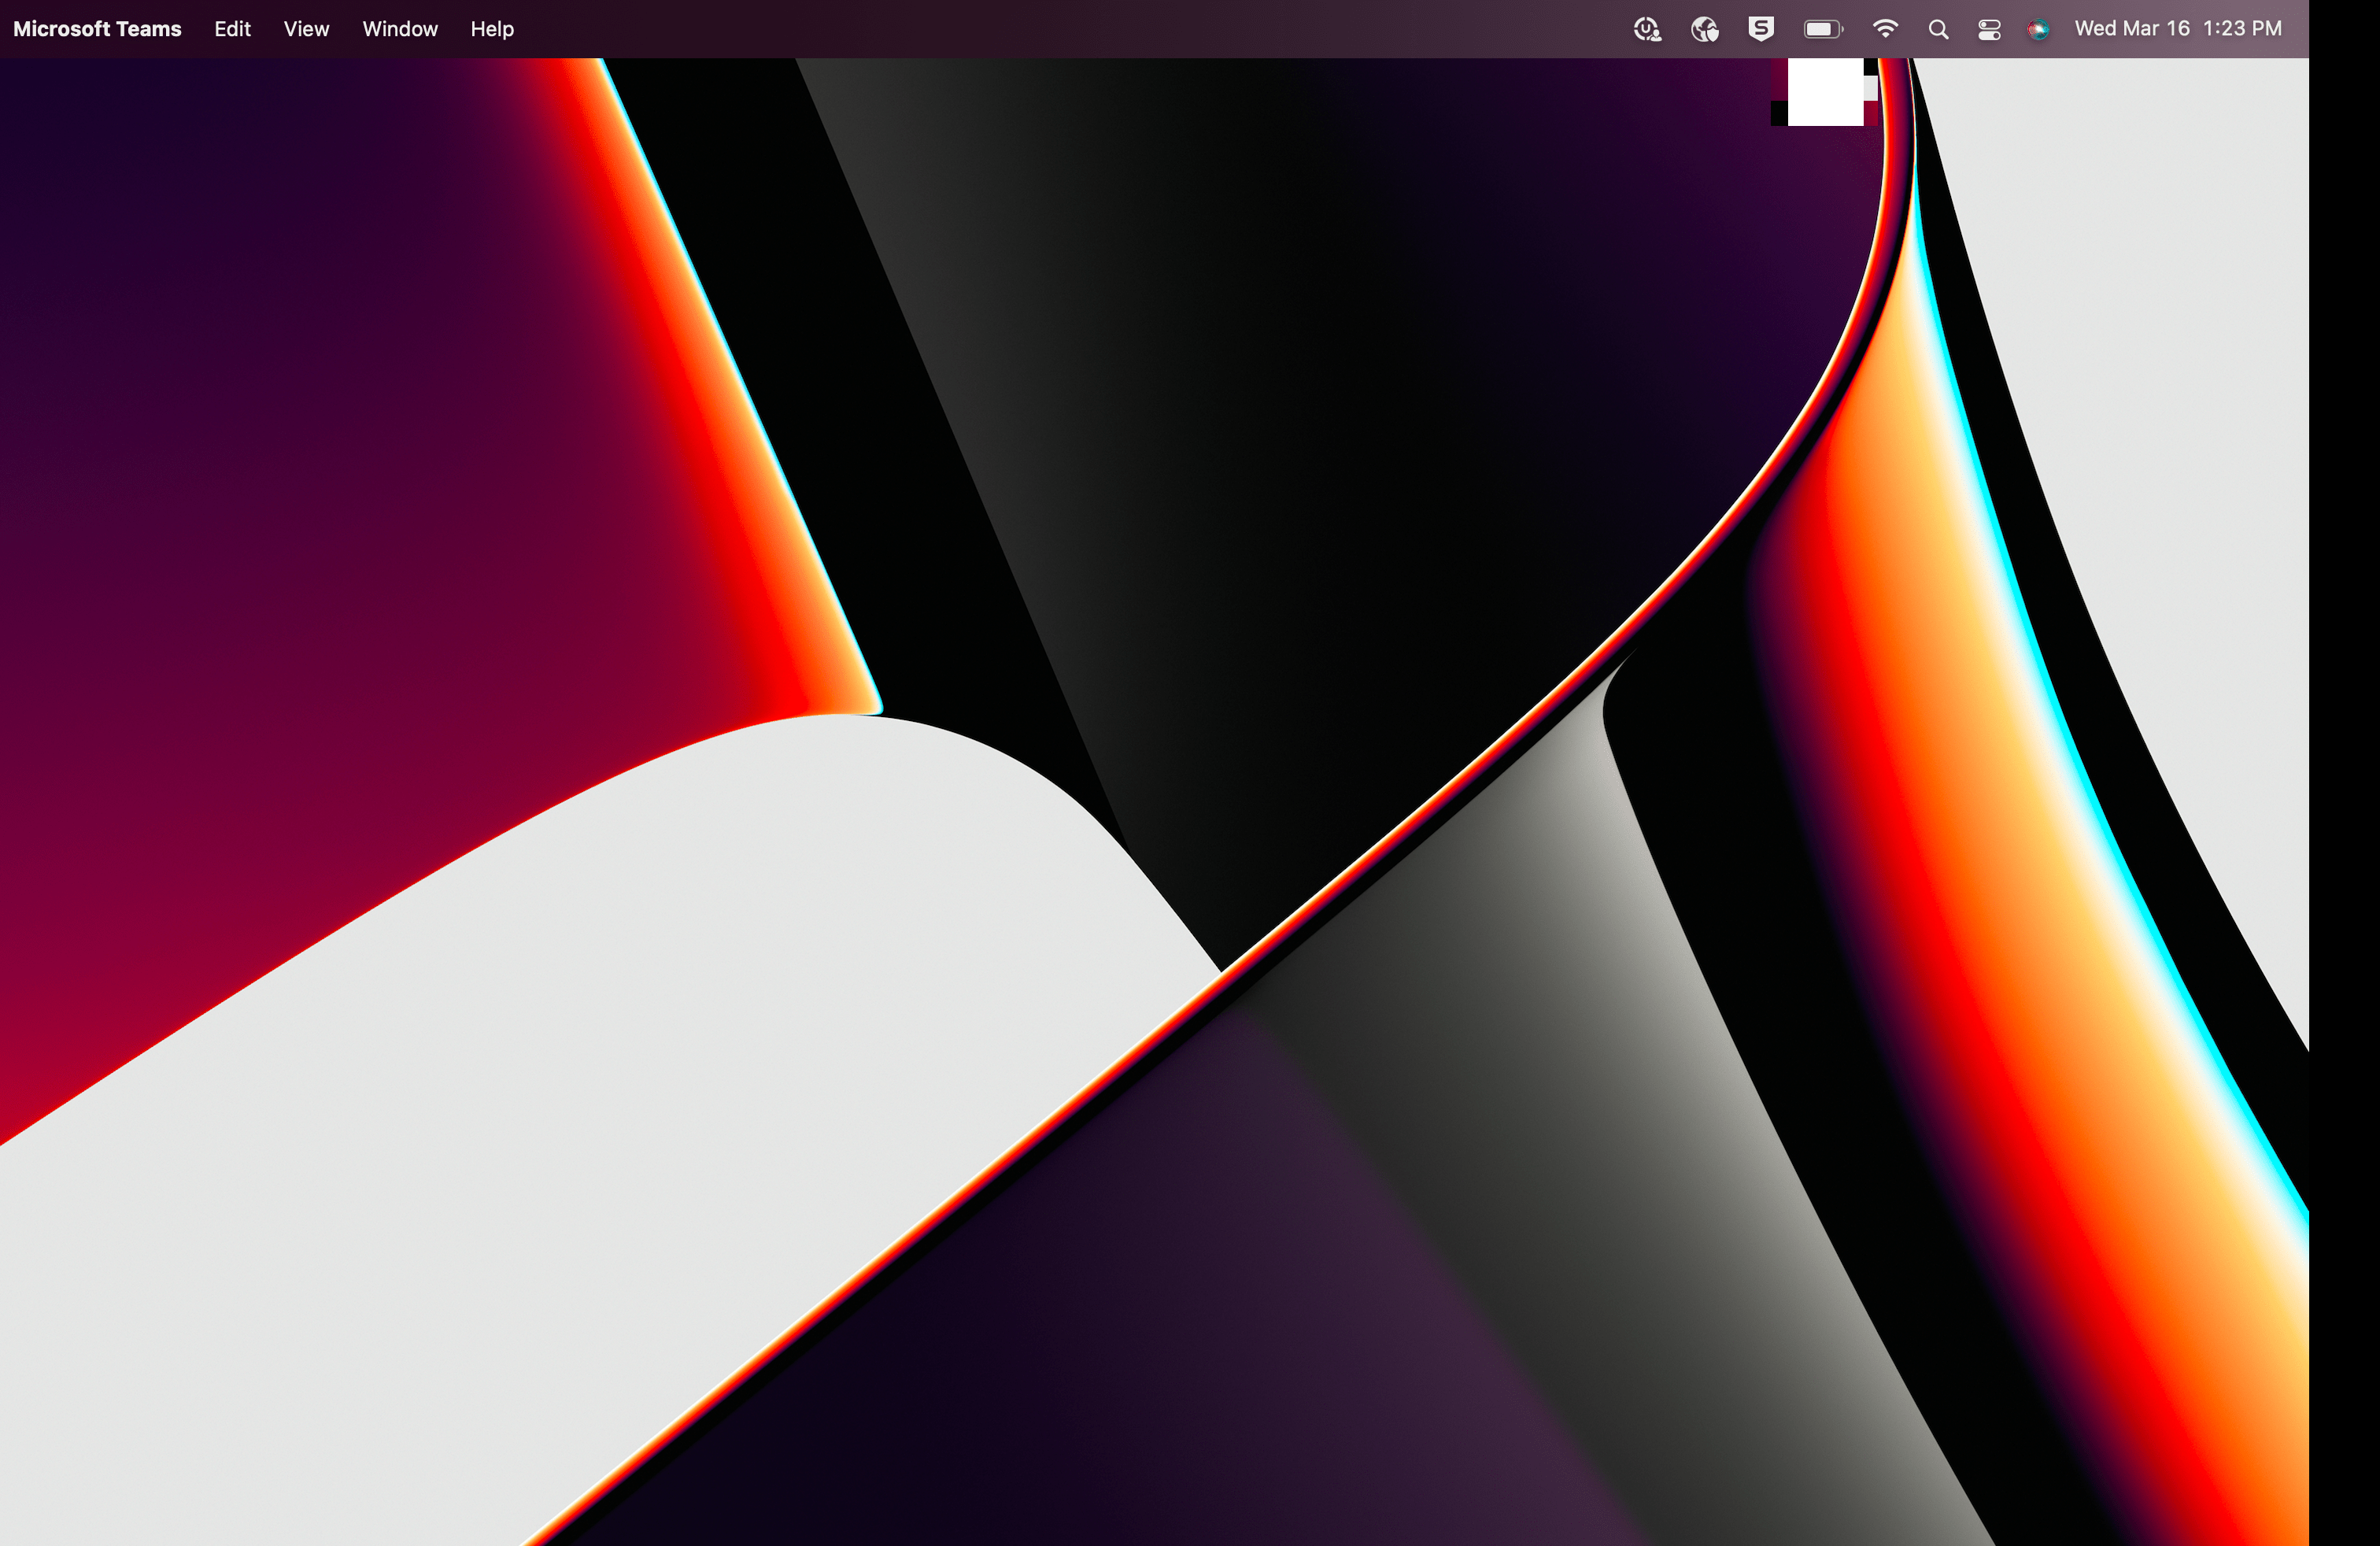Open the Wi-Fi status menu
Screen dimensions: 2380x1546
(x=1885, y=29)
